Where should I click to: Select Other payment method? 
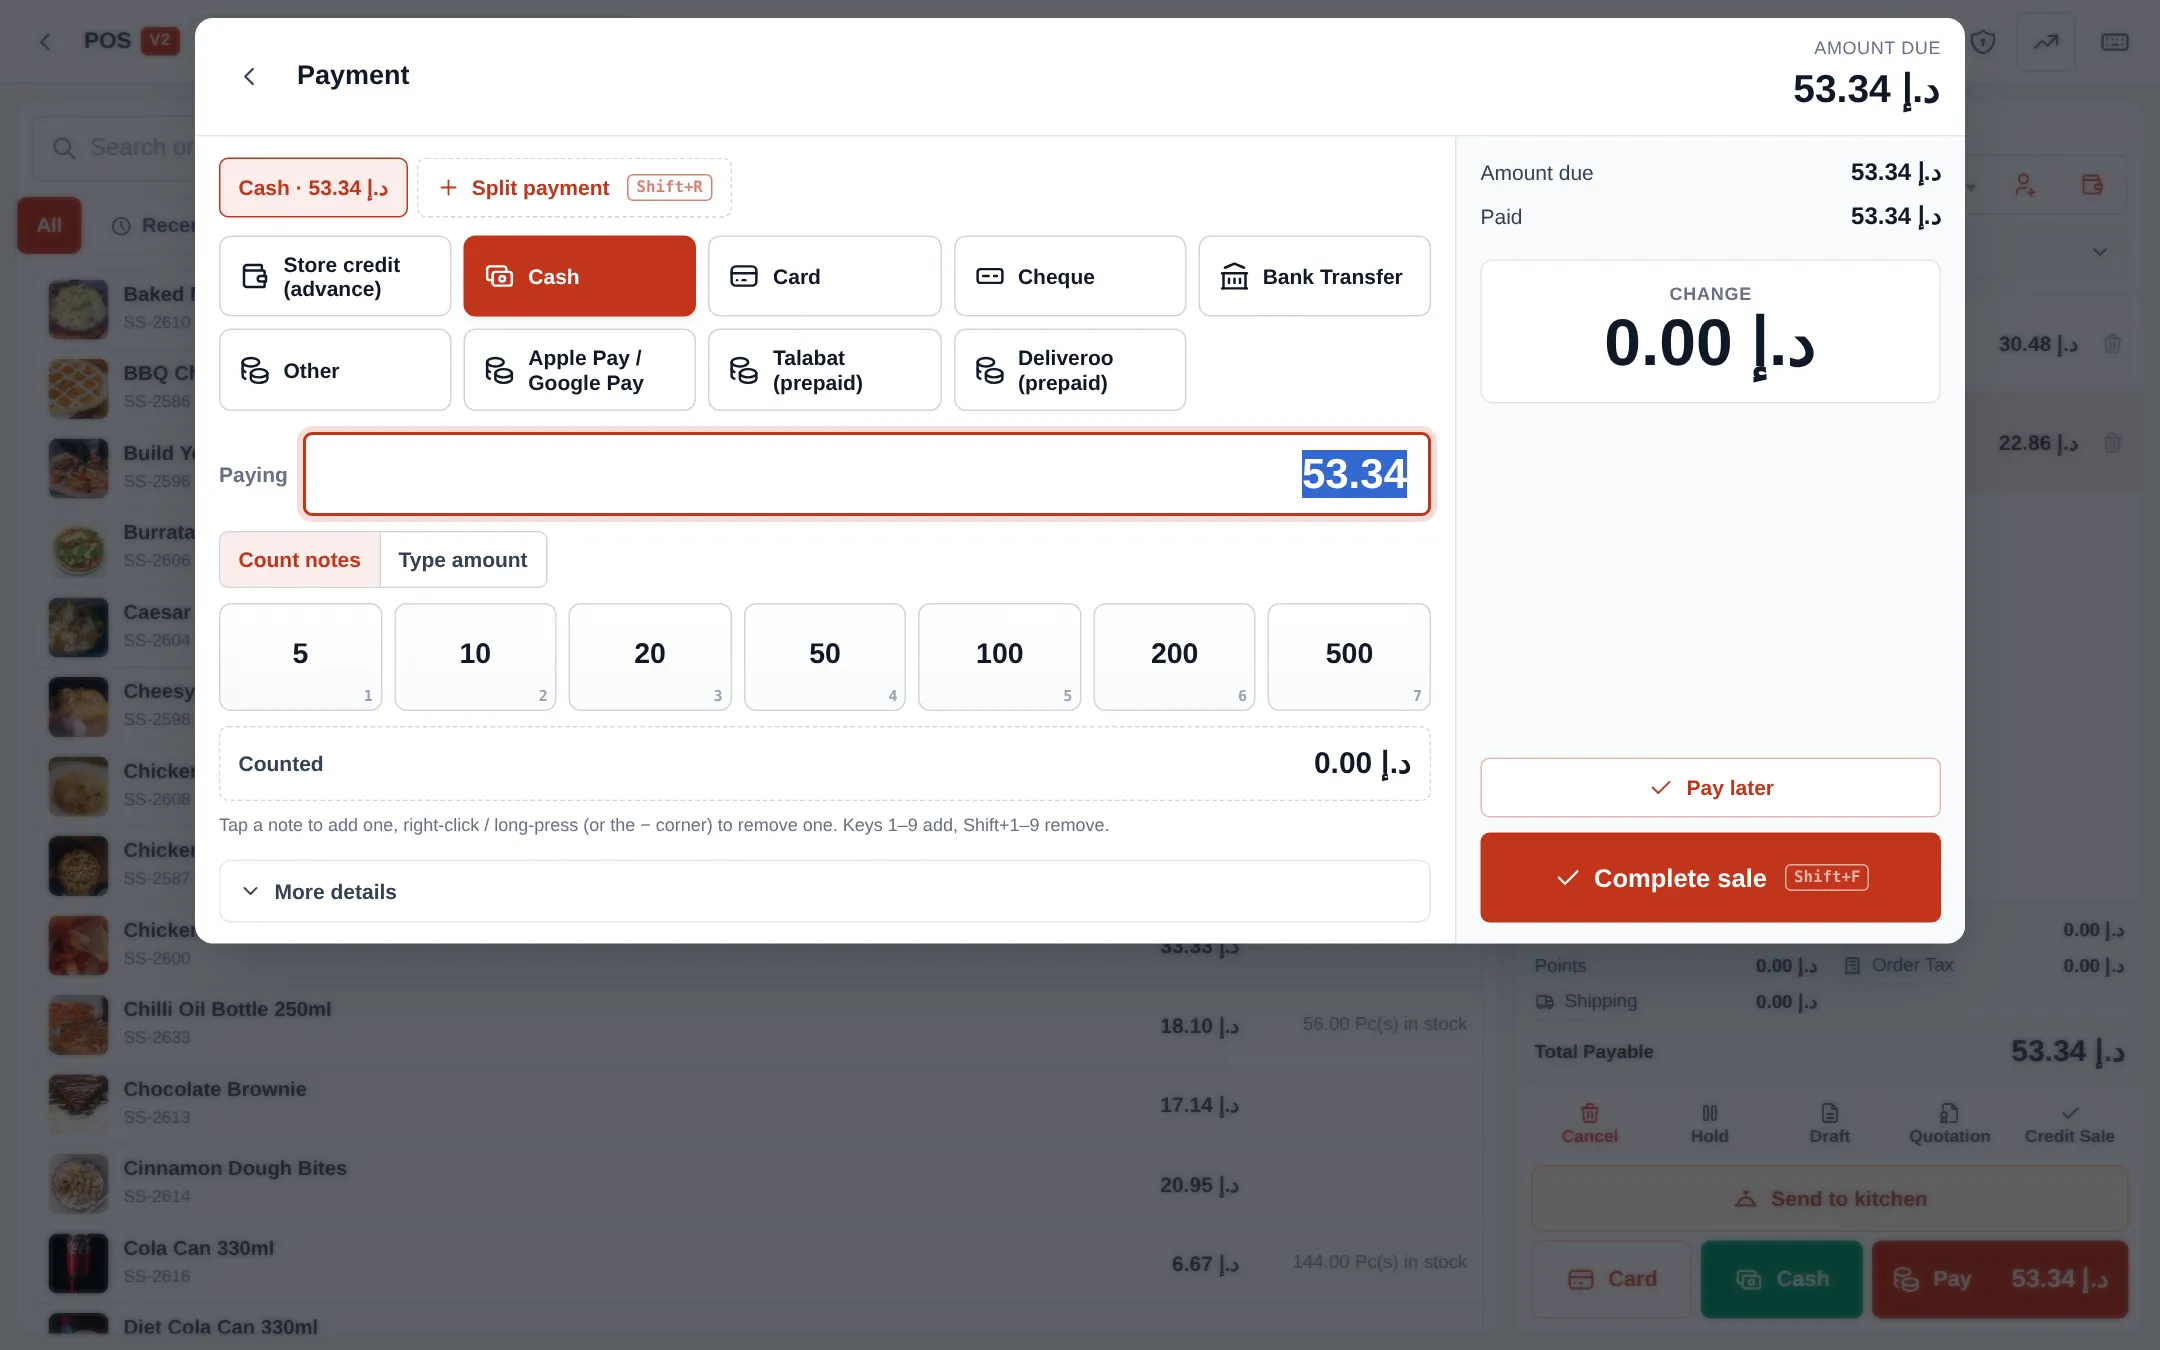(x=335, y=370)
